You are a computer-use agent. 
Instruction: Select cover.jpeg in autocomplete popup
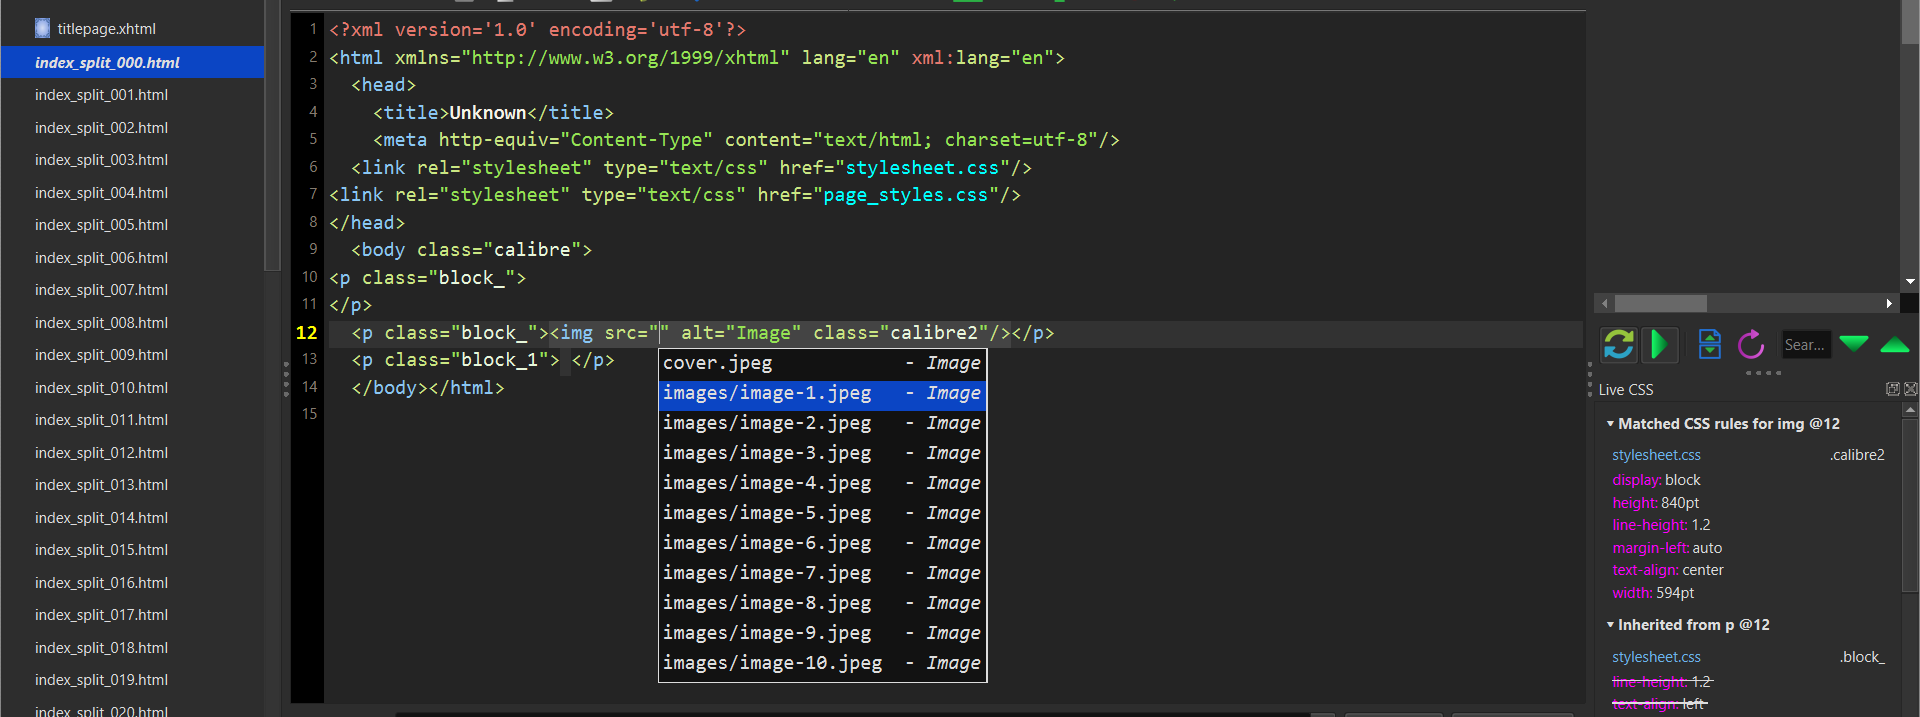pyautogui.click(x=717, y=363)
